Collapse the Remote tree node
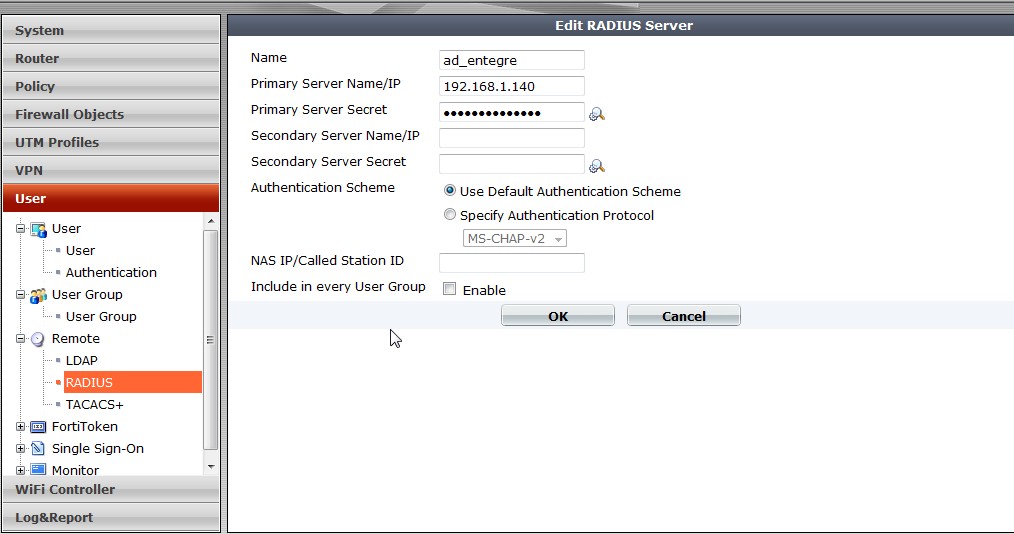This screenshot has height=534, width=1014. pos(21,339)
